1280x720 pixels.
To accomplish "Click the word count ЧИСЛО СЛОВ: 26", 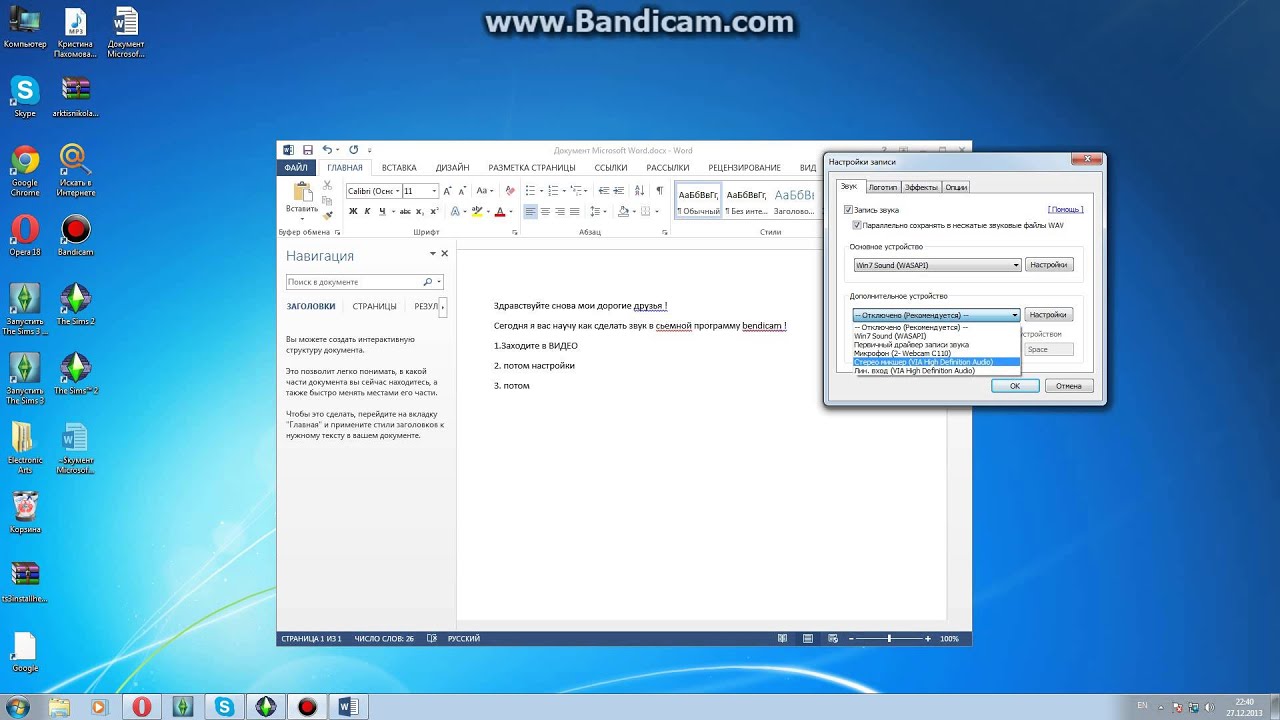I will click(x=384, y=638).
